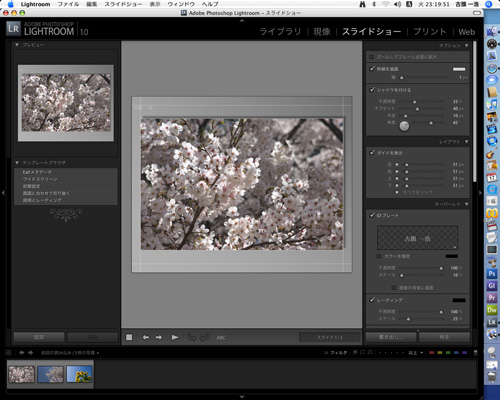Collapse the テンプレートブラウザ panel triangle
This screenshot has height=400, width=500.
tap(17, 163)
